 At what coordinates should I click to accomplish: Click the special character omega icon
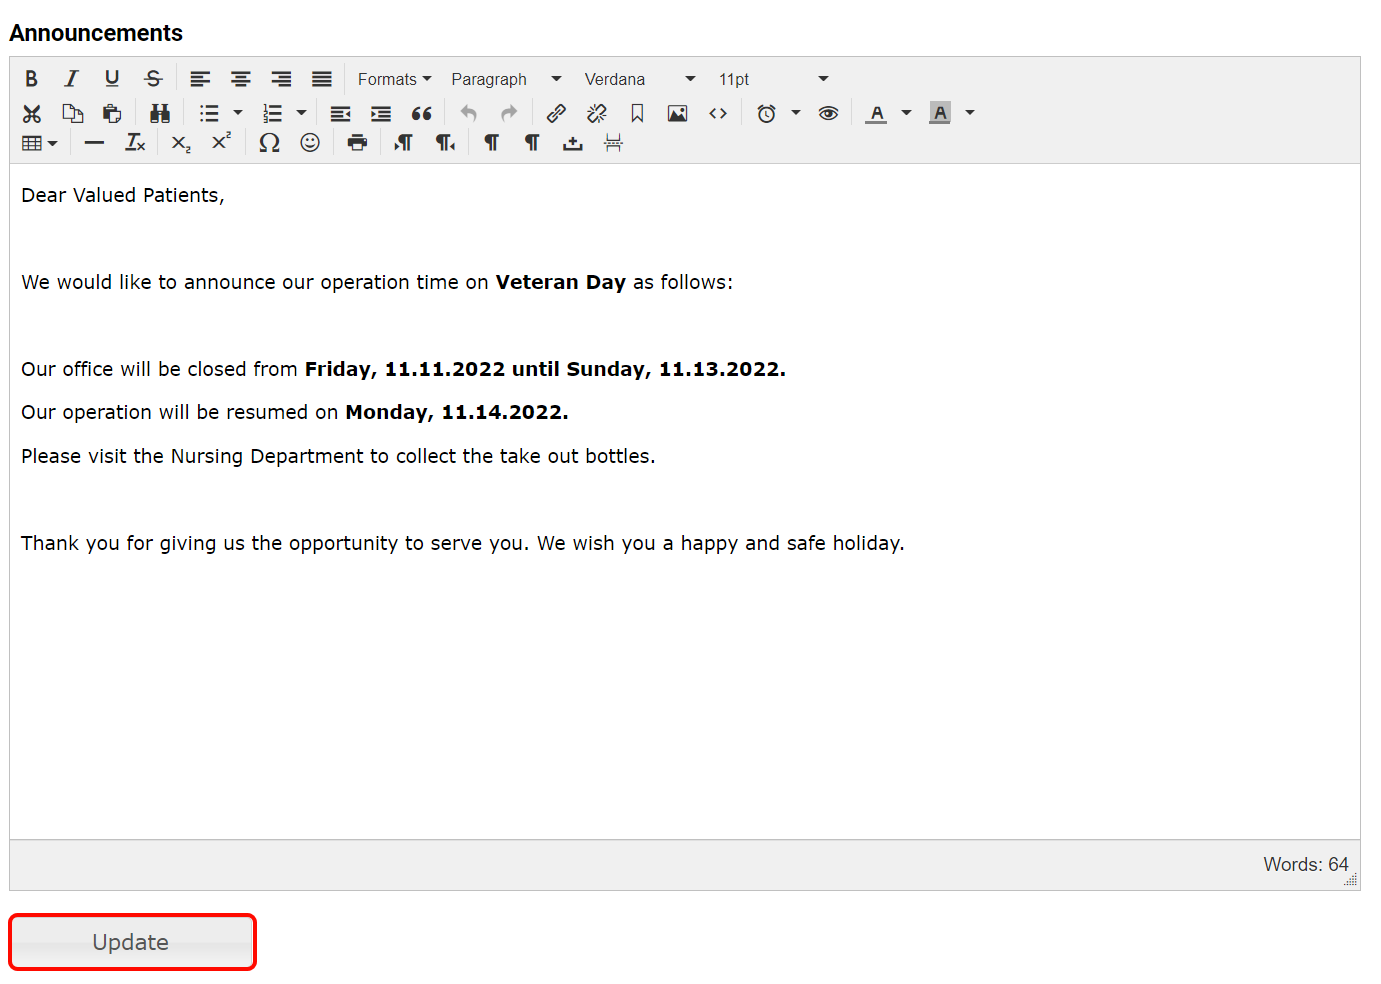tap(269, 143)
